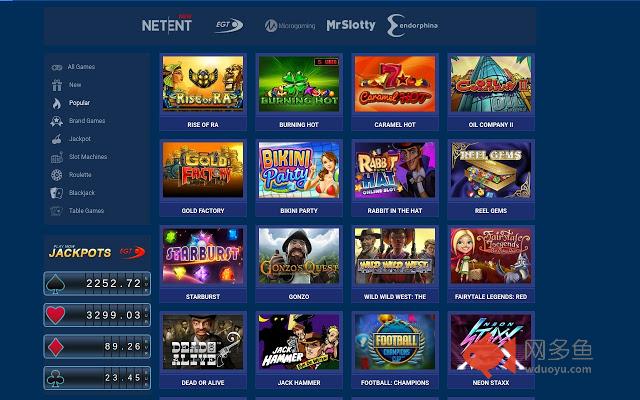Click the Rise of Ra title link
Screen dimensions: 640x400
coord(203,124)
